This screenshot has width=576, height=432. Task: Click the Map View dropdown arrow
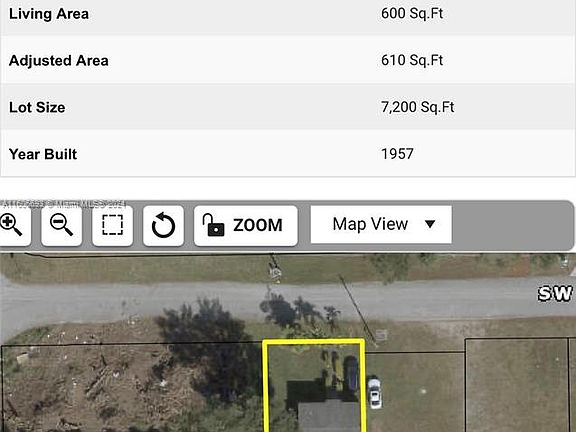coord(430,224)
